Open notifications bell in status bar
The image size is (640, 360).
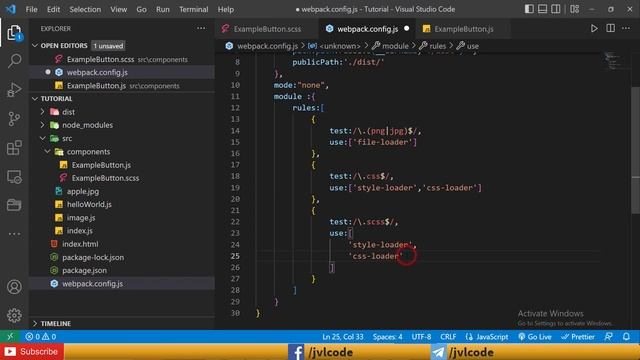pyautogui.click(x=626, y=337)
